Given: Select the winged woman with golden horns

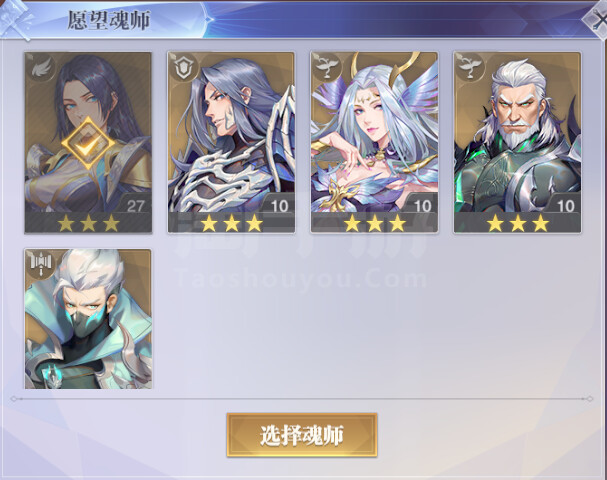Looking at the screenshot, I should pos(374,142).
